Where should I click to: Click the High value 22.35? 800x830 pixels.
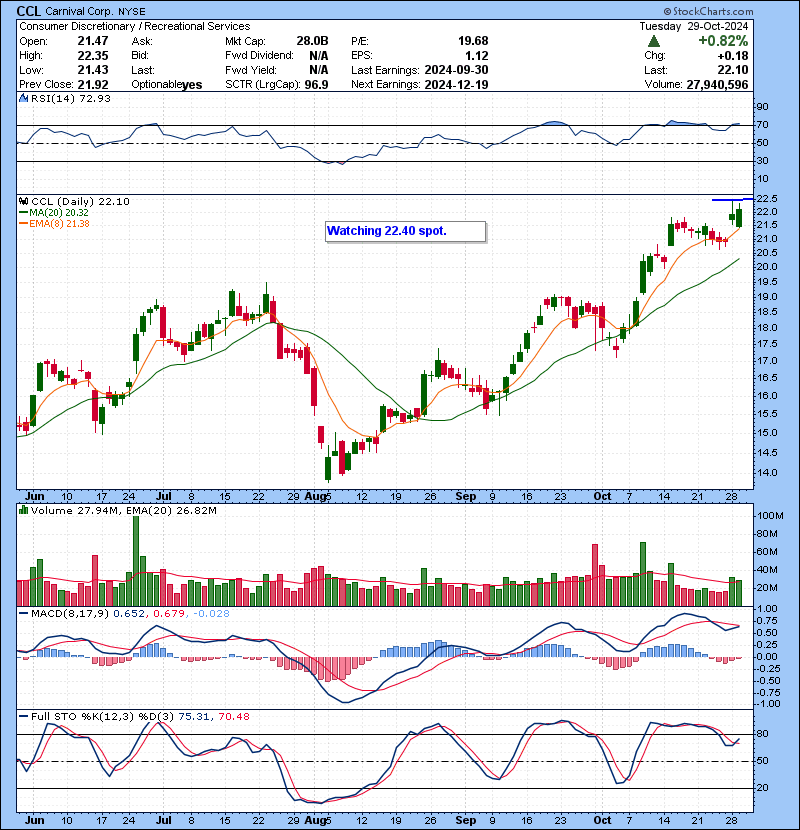pyautogui.click(x=93, y=56)
